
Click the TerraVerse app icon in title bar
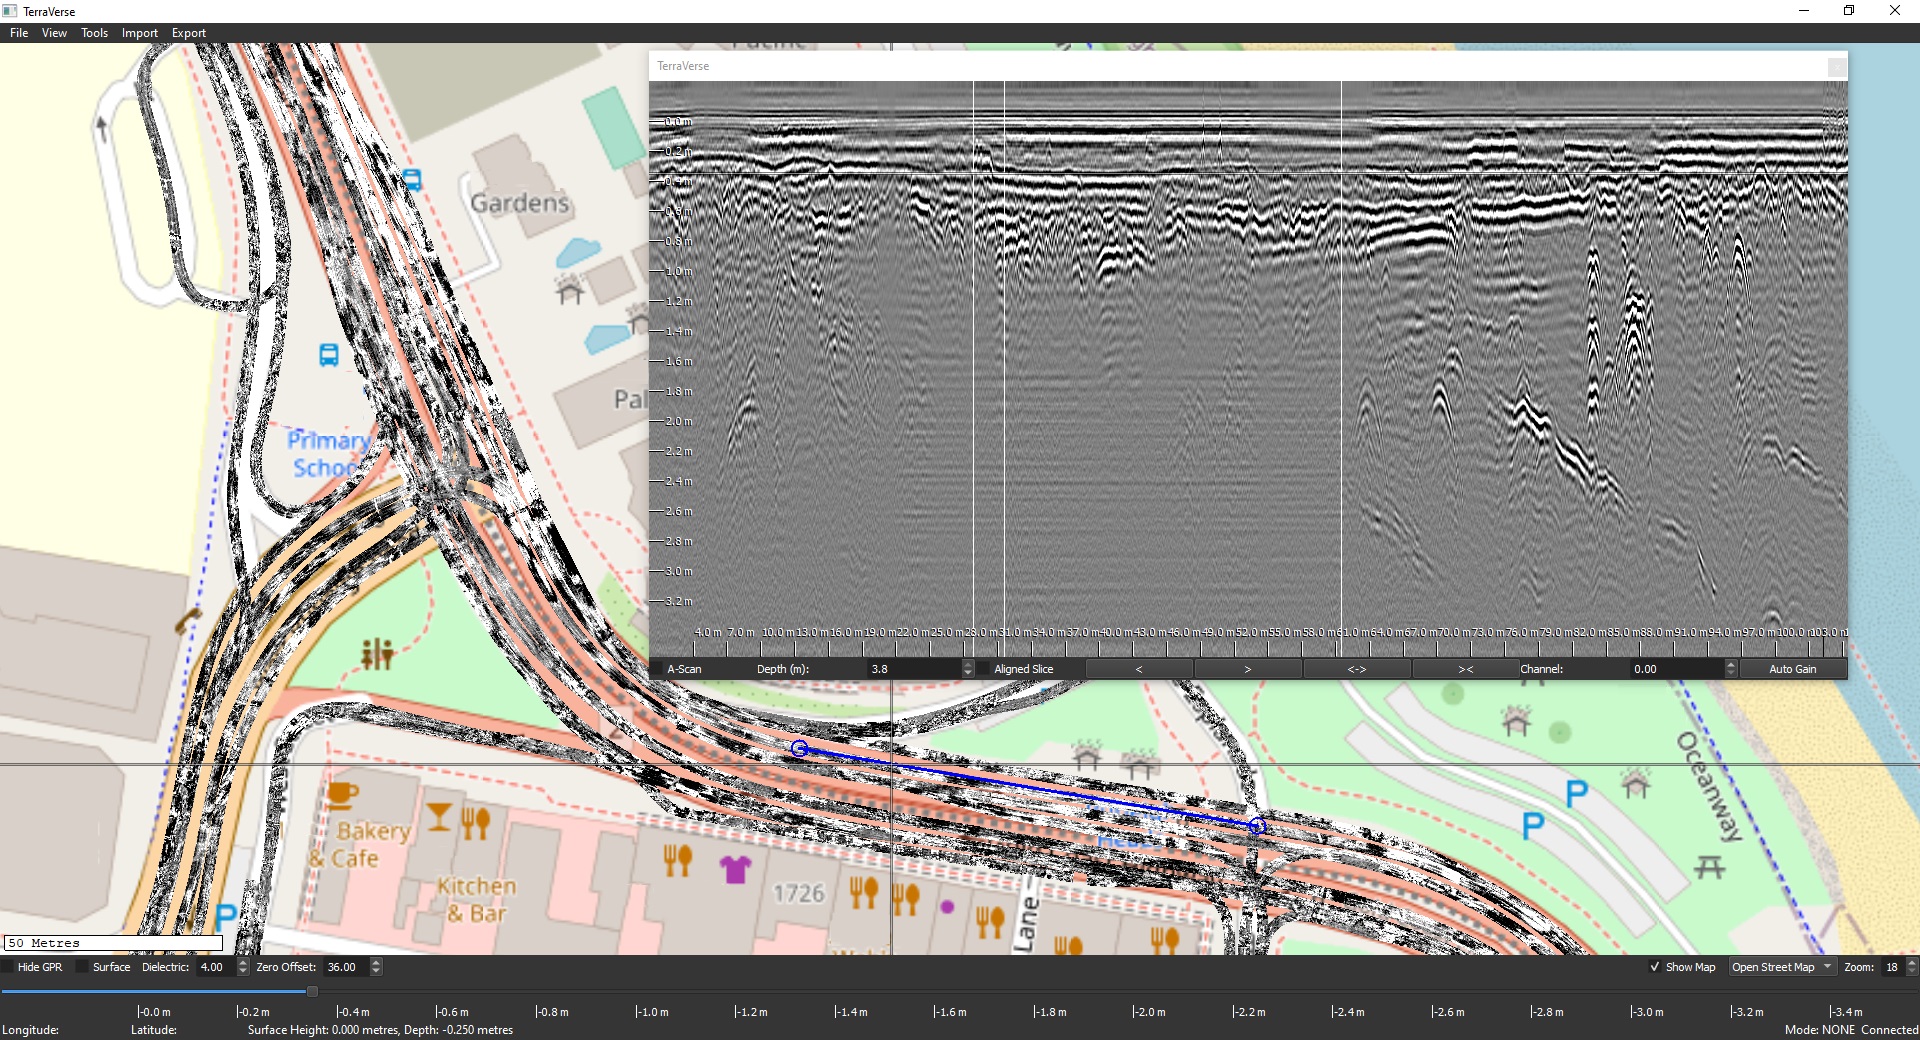coord(10,11)
